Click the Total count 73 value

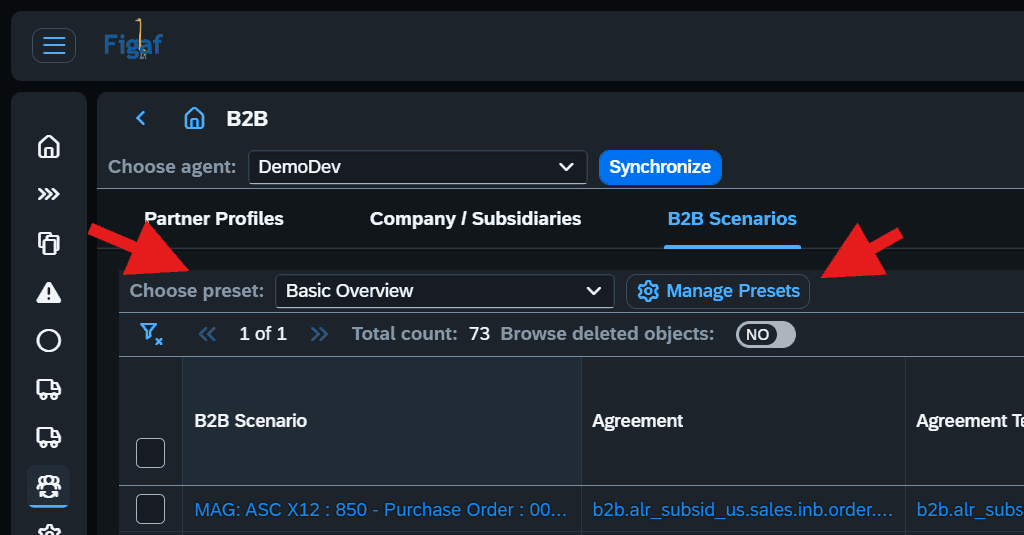click(479, 334)
